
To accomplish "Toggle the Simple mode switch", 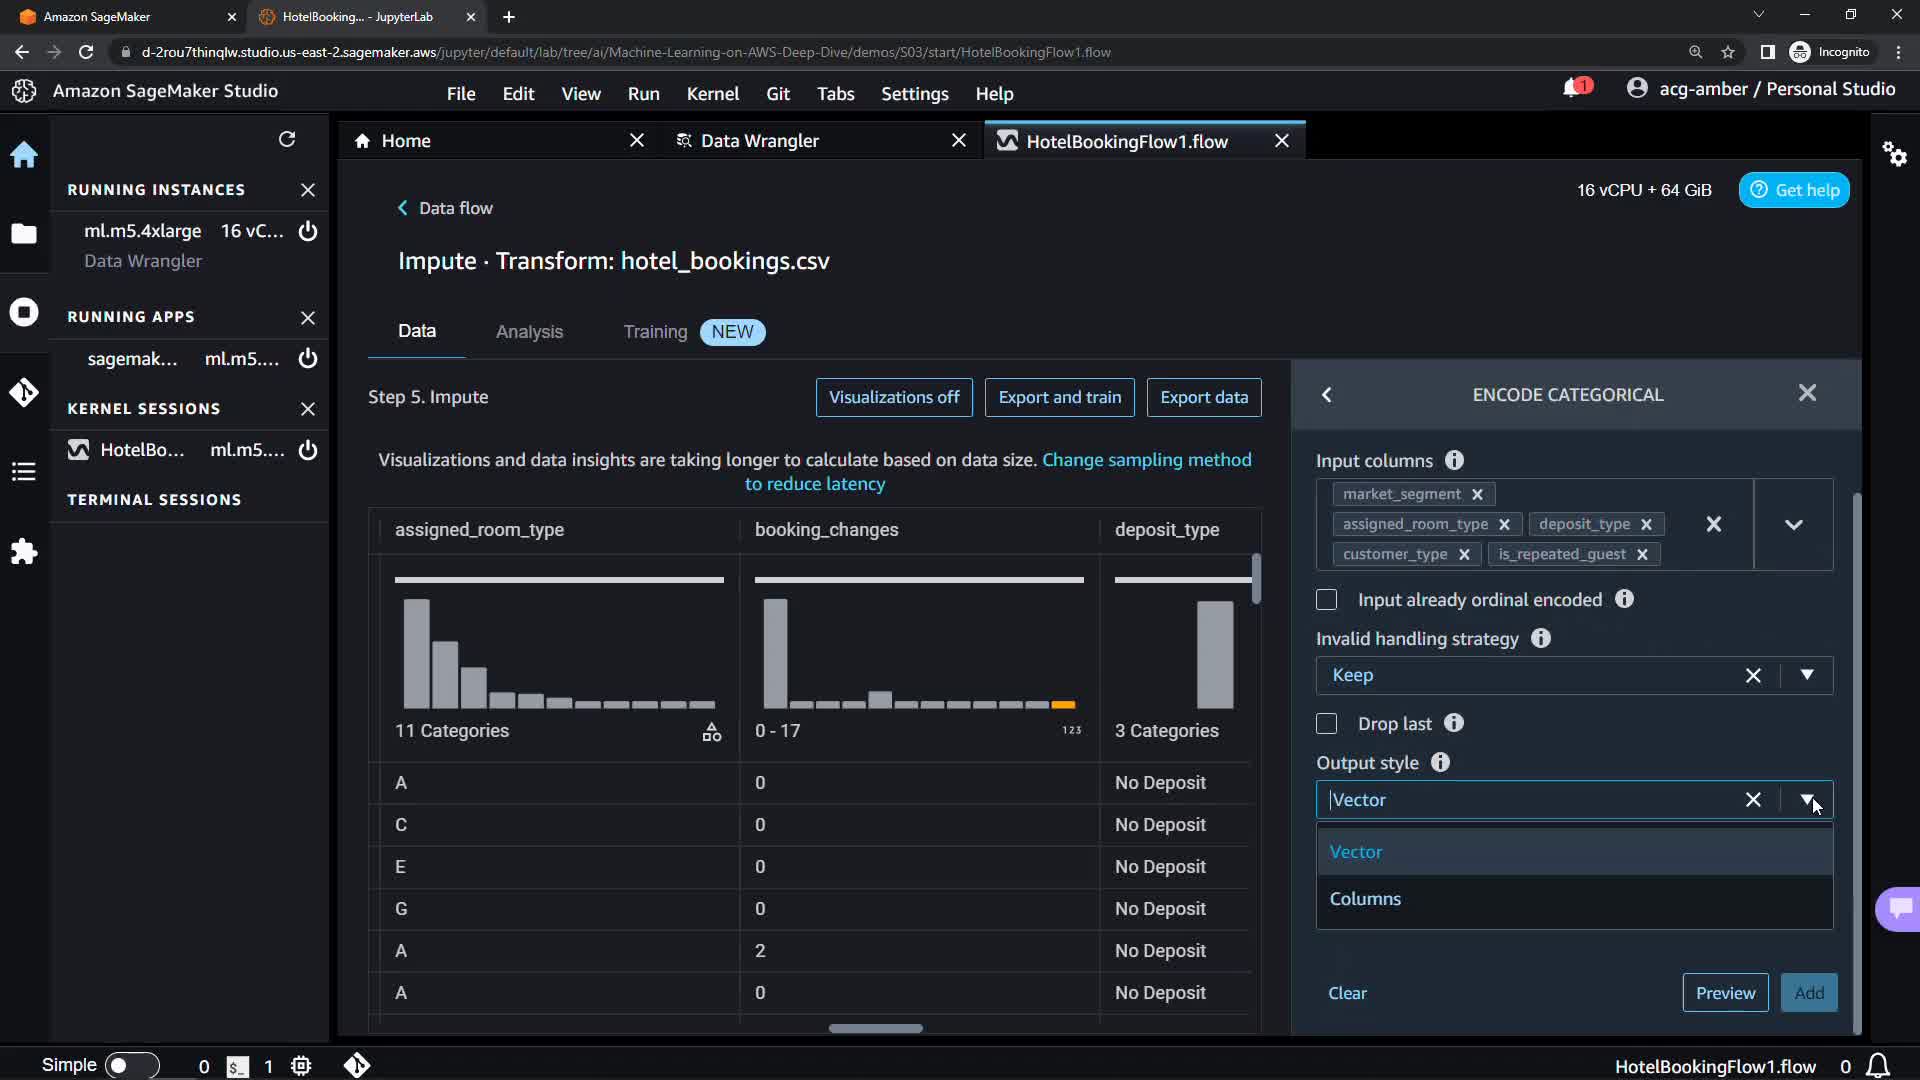I will coord(131,1065).
